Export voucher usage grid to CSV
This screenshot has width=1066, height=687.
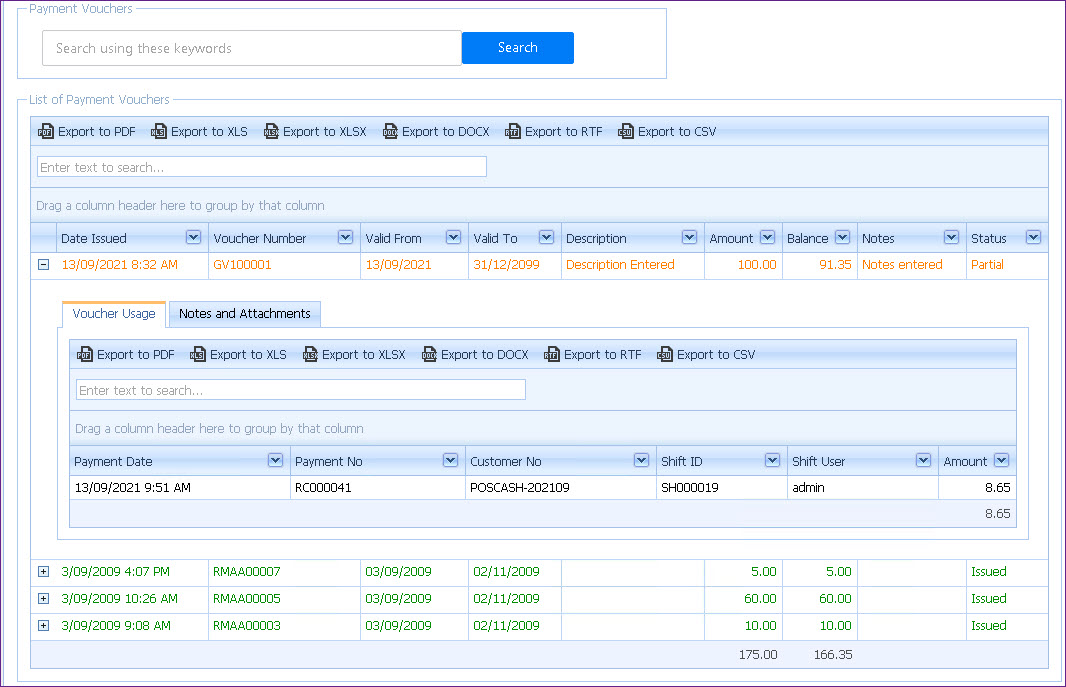[x=706, y=355]
